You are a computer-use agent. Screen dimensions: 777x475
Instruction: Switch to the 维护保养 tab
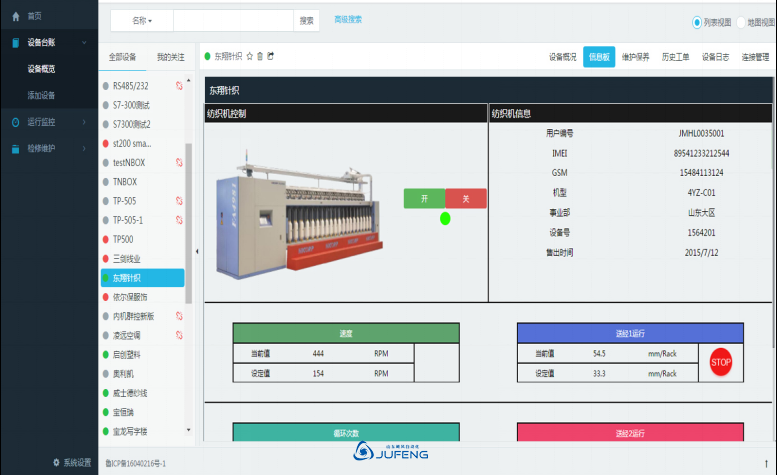[x=635, y=57]
